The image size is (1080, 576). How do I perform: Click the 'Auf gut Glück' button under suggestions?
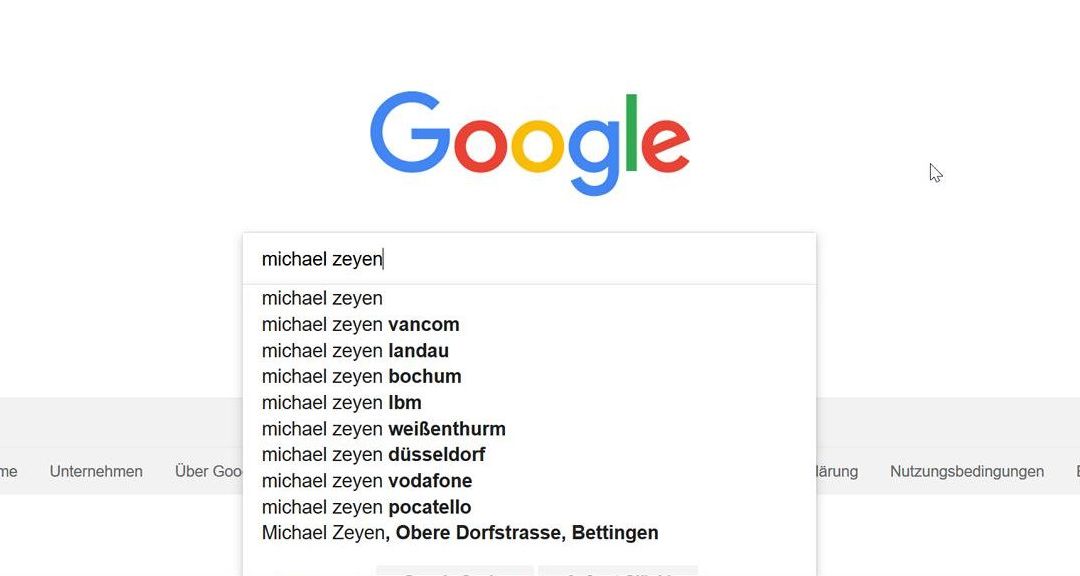618,571
